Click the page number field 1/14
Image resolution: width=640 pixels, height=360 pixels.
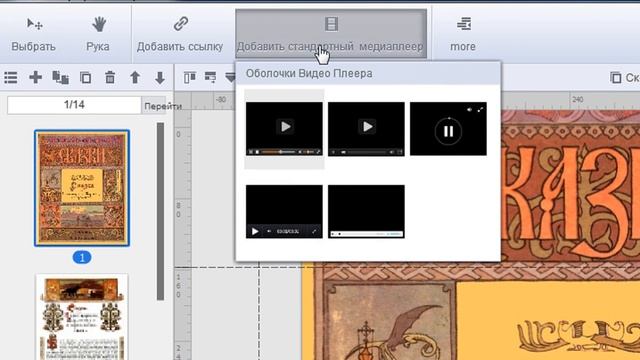coord(74,105)
